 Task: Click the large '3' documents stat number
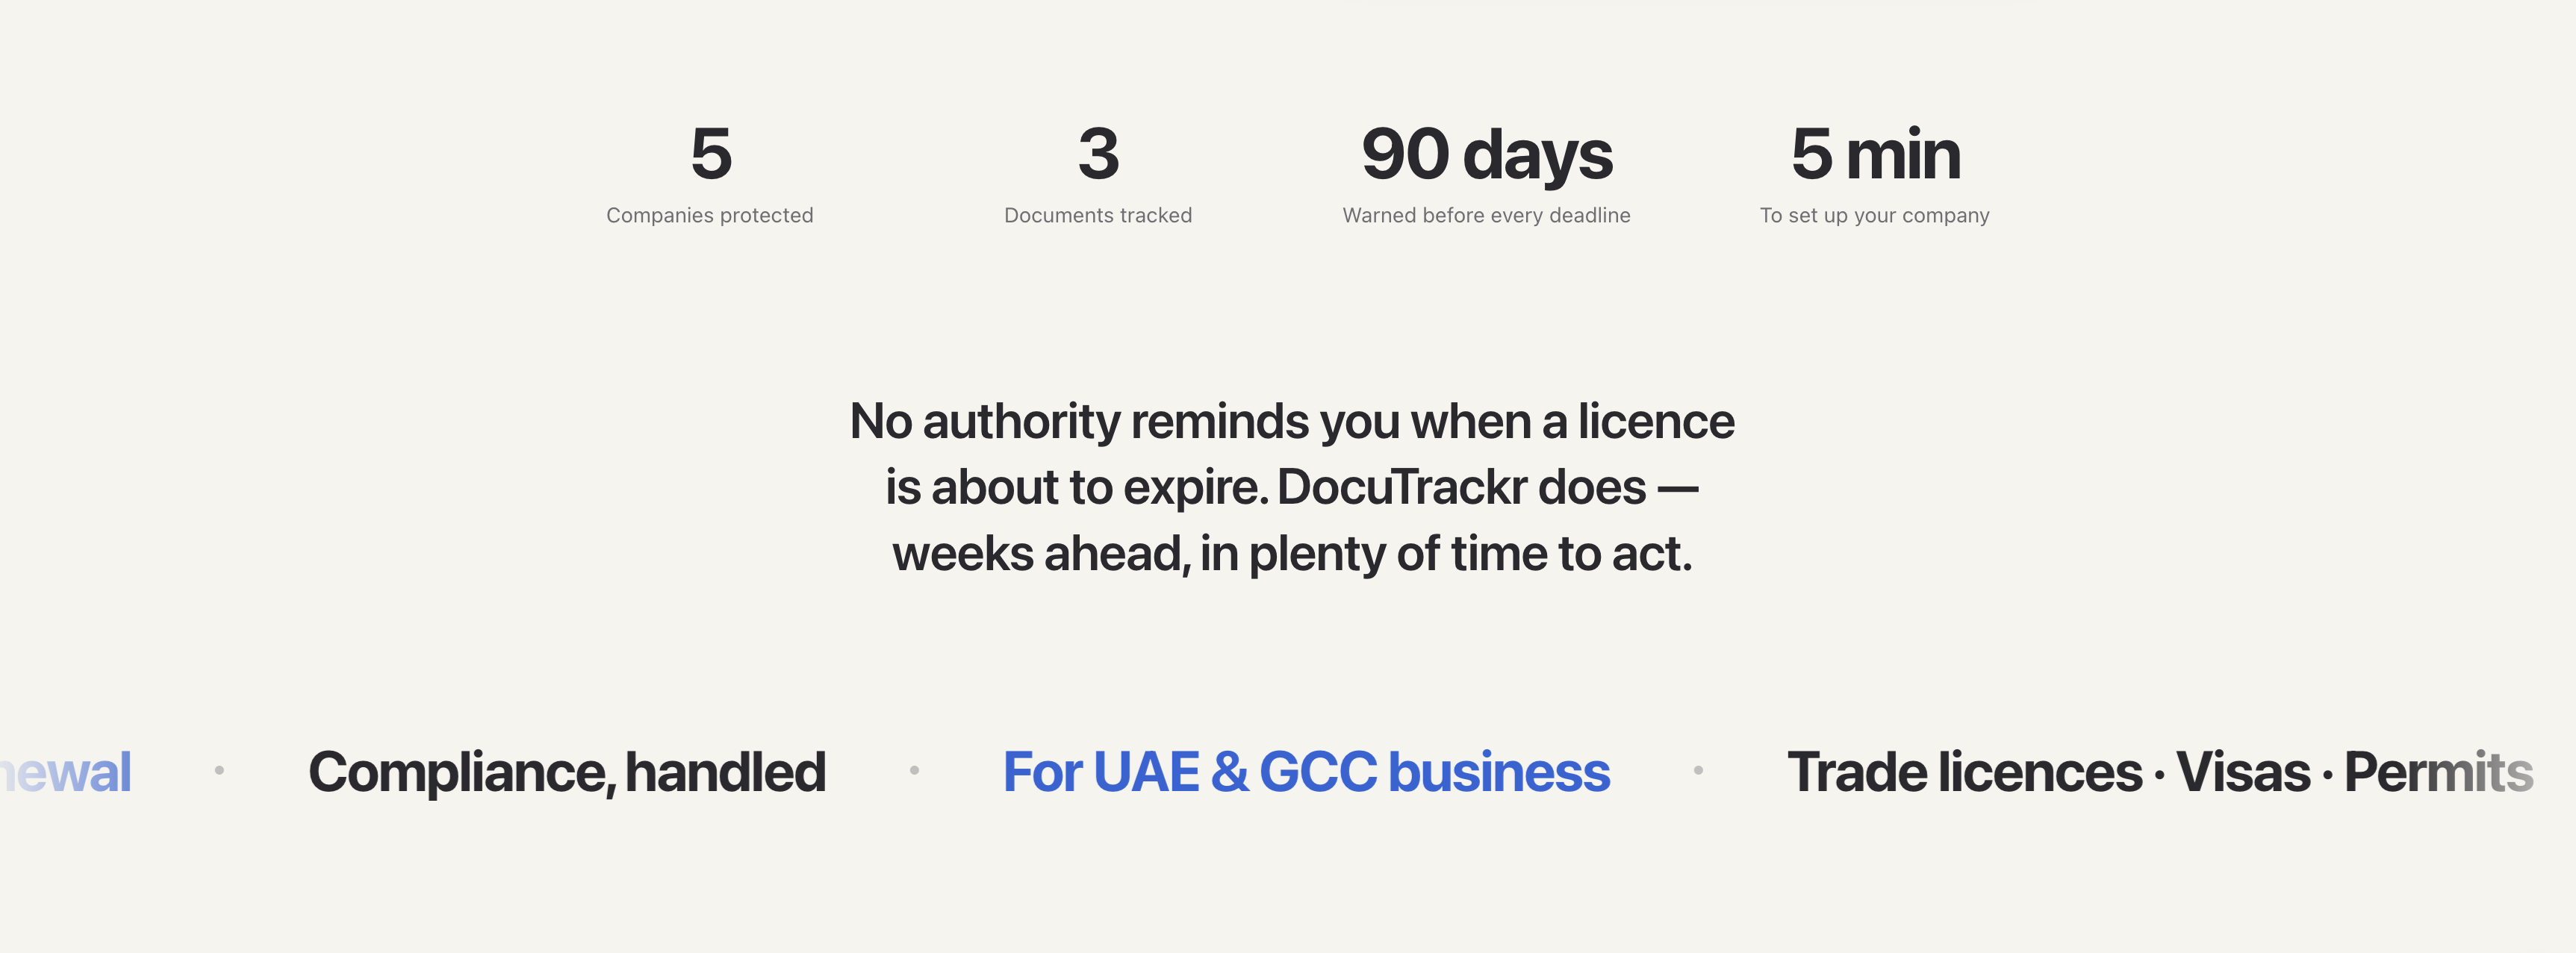pyautogui.click(x=1098, y=154)
